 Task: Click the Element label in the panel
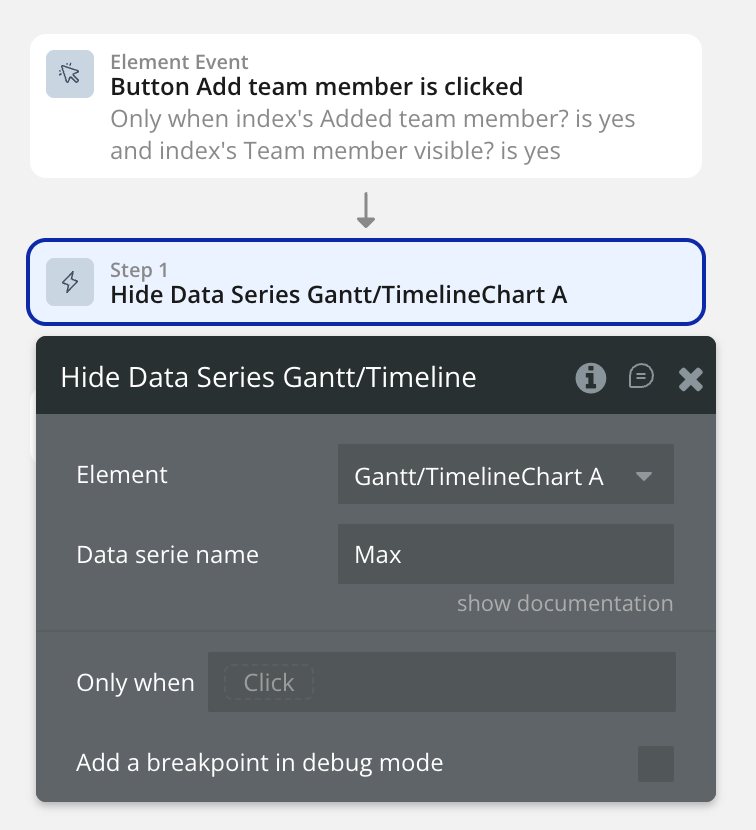click(x=122, y=475)
